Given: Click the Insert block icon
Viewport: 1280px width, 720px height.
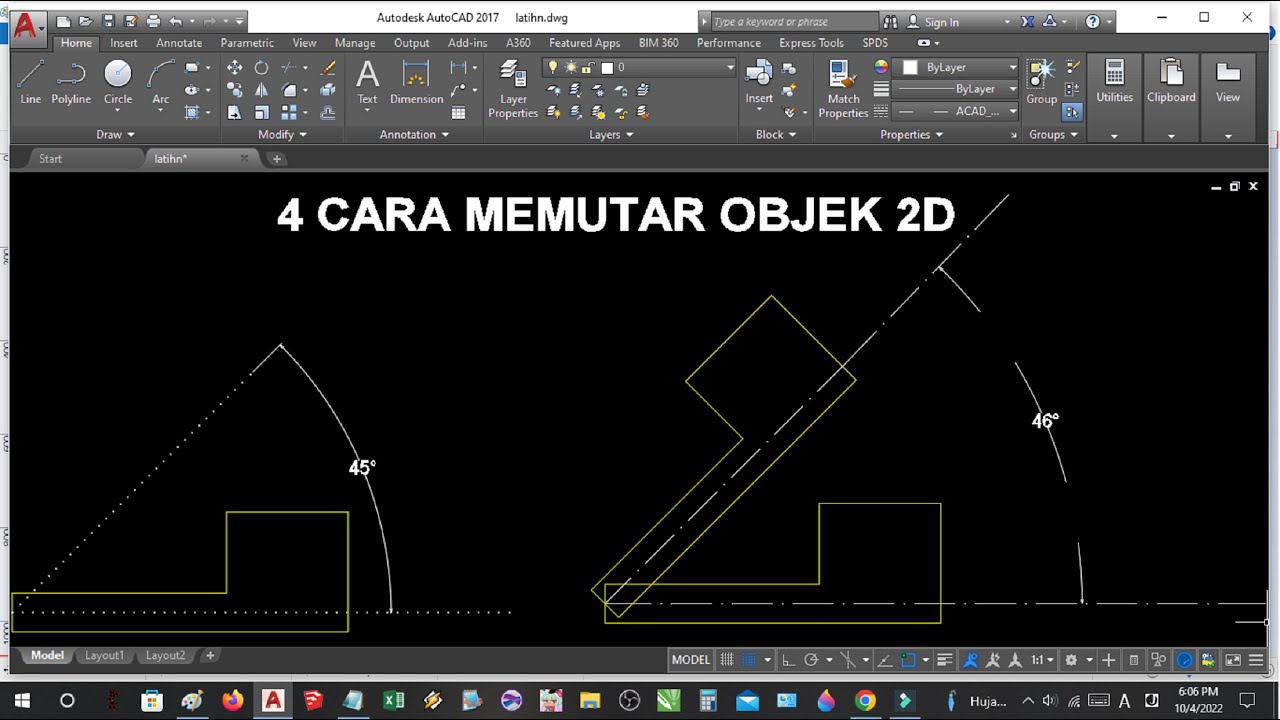Looking at the screenshot, I should click(x=759, y=81).
